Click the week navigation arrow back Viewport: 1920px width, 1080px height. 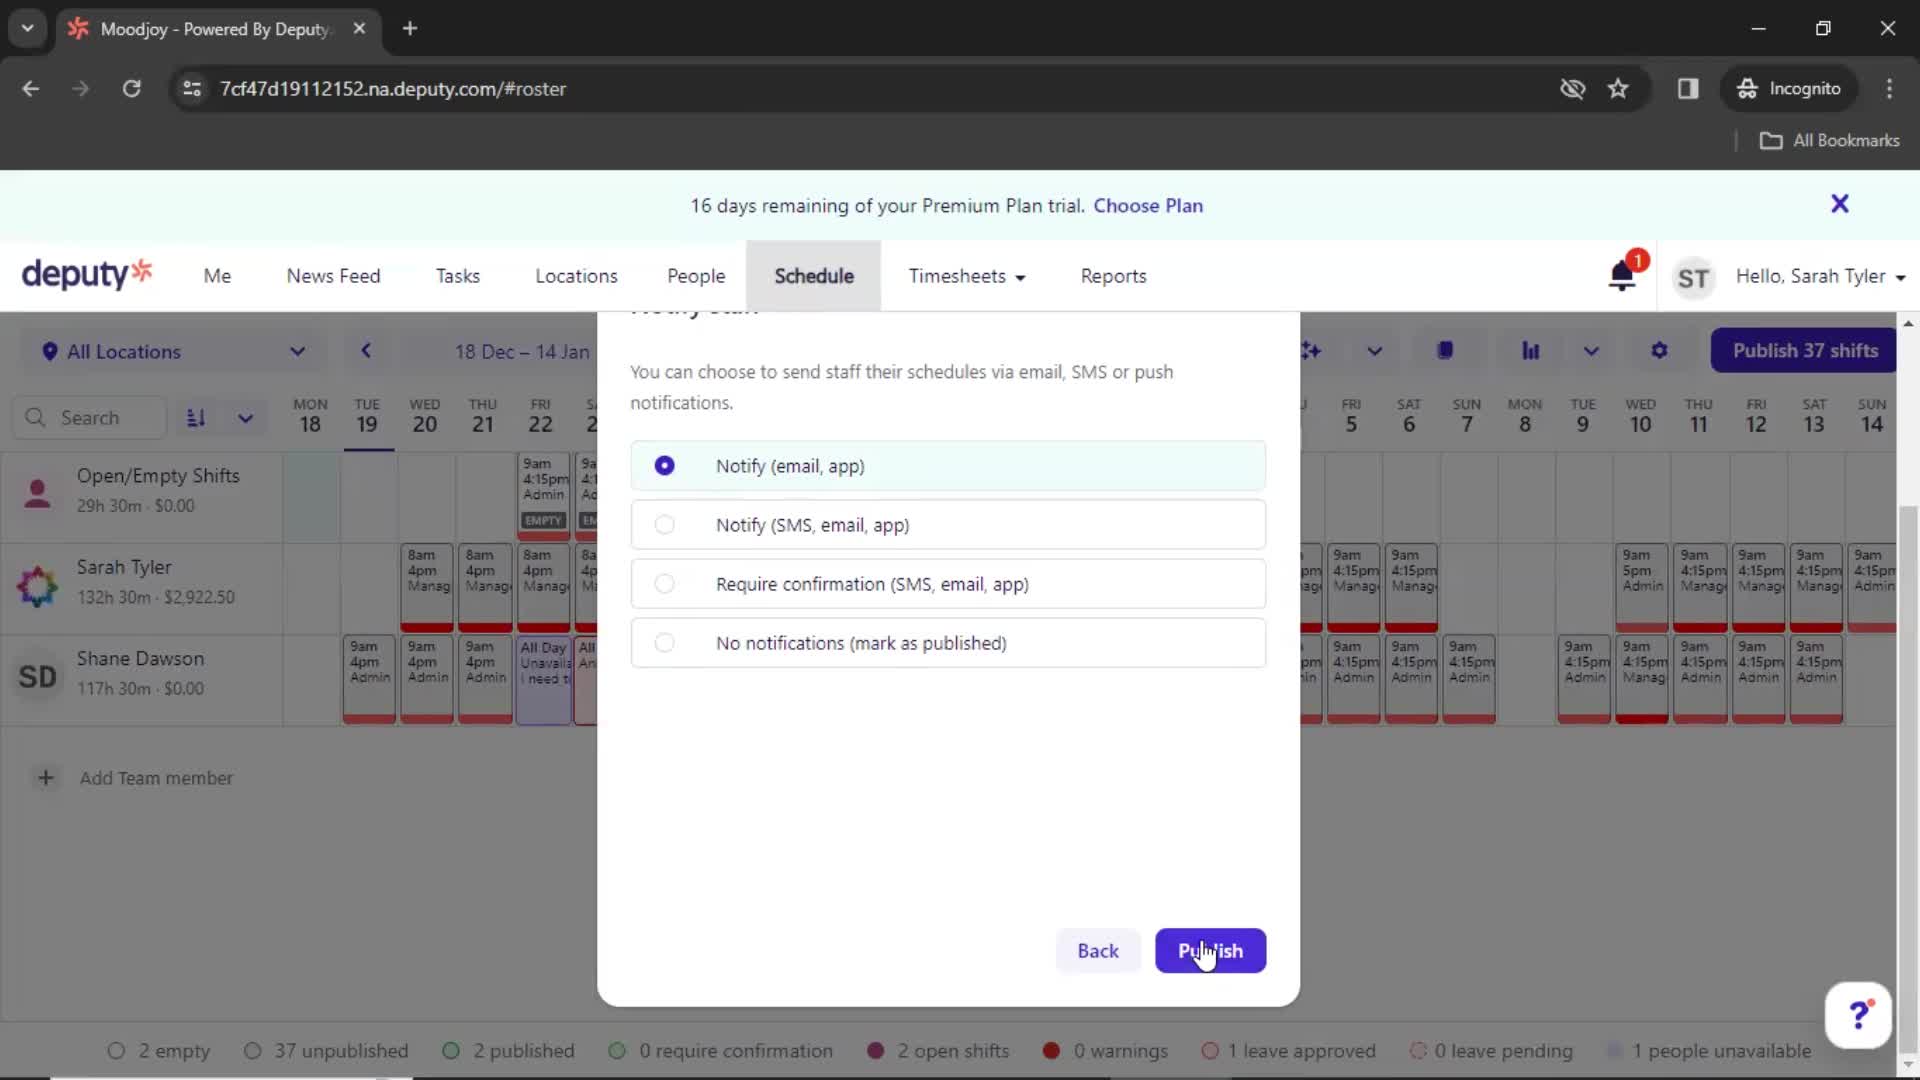click(x=367, y=352)
